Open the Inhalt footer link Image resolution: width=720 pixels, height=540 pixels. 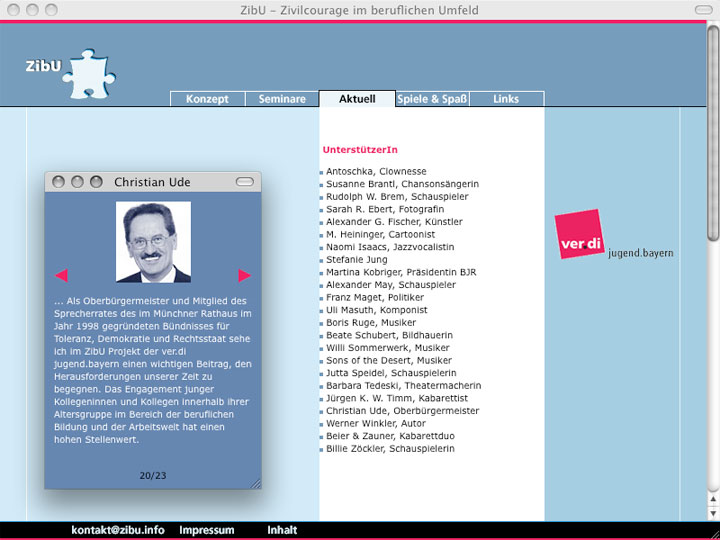coord(282,530)
